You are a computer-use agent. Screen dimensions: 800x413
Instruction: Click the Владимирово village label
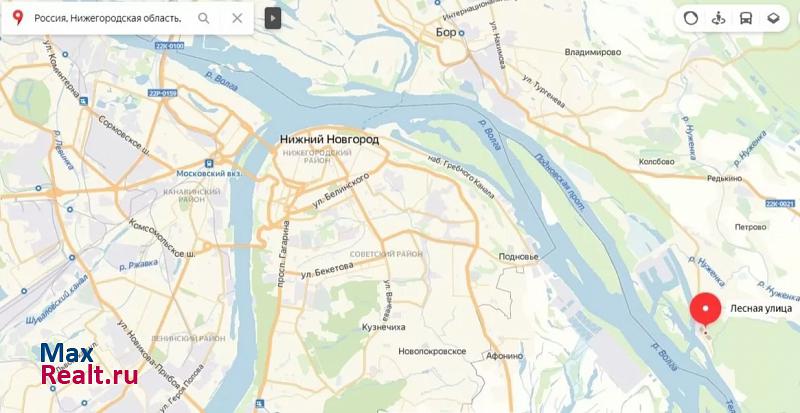coord(593,52)
